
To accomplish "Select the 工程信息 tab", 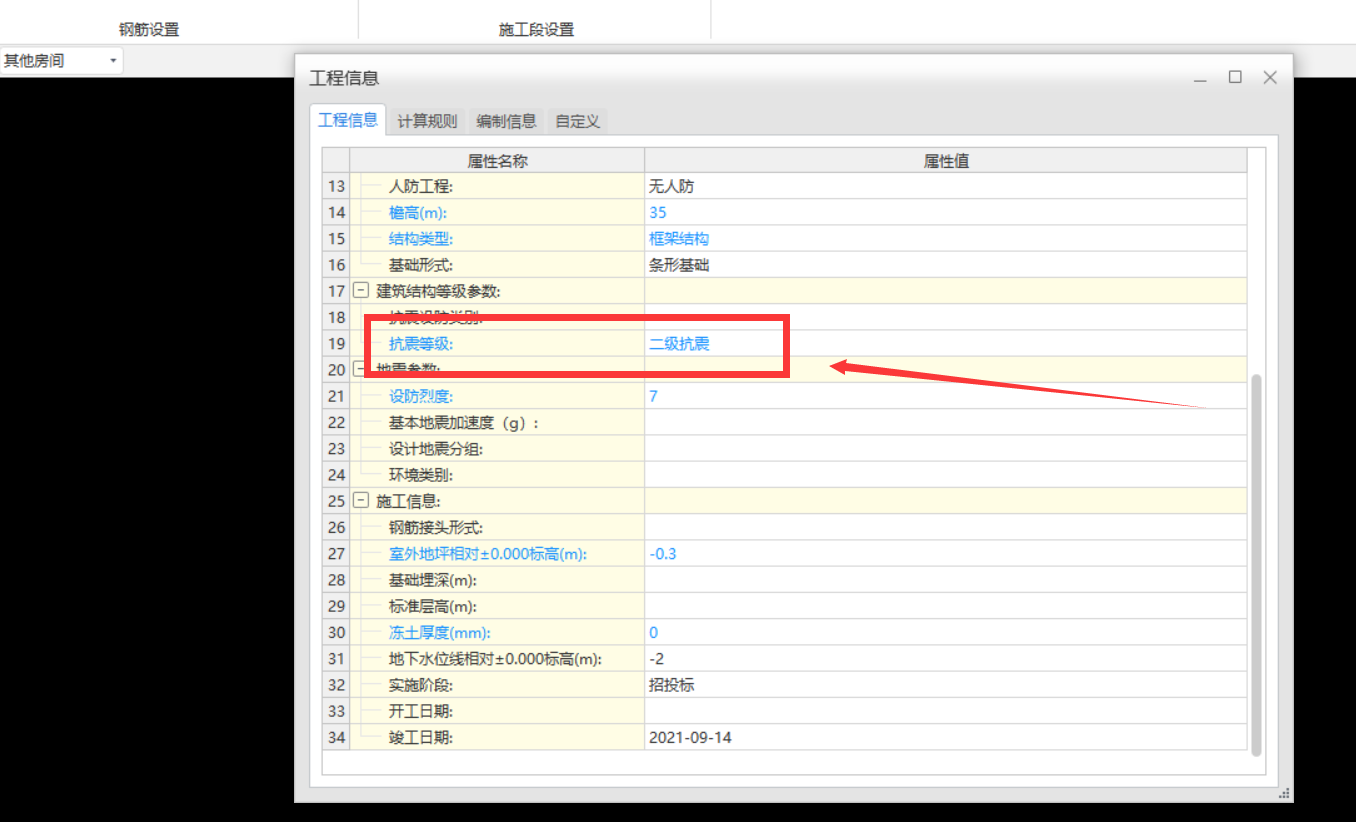I will (347, 120).
